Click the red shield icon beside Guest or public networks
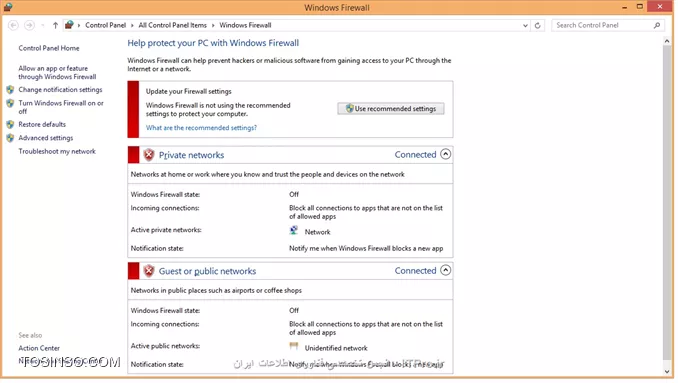678x383 pixels. point(149,271)
